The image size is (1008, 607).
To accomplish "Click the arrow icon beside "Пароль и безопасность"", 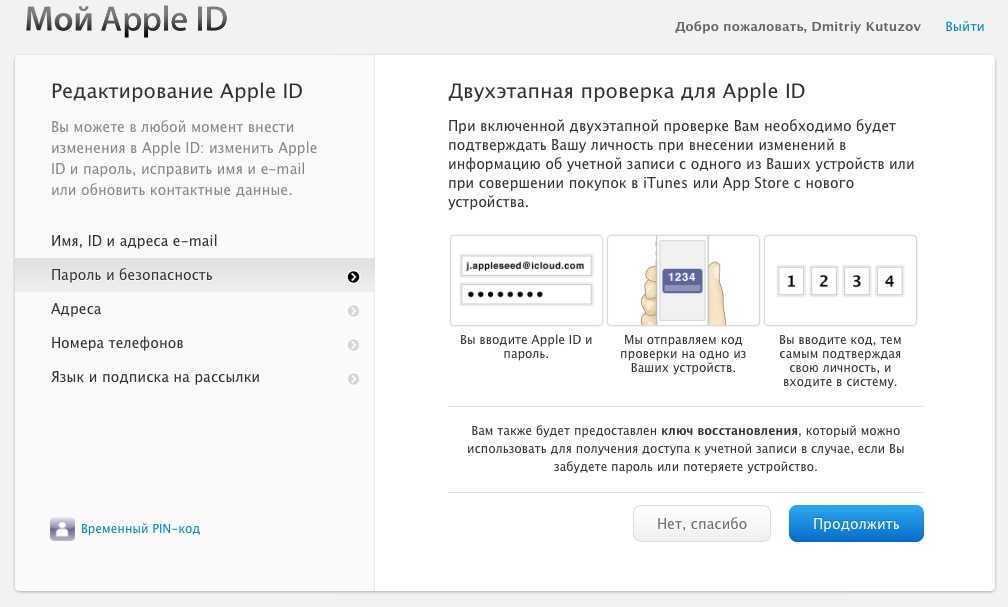I will click(353, 277).
